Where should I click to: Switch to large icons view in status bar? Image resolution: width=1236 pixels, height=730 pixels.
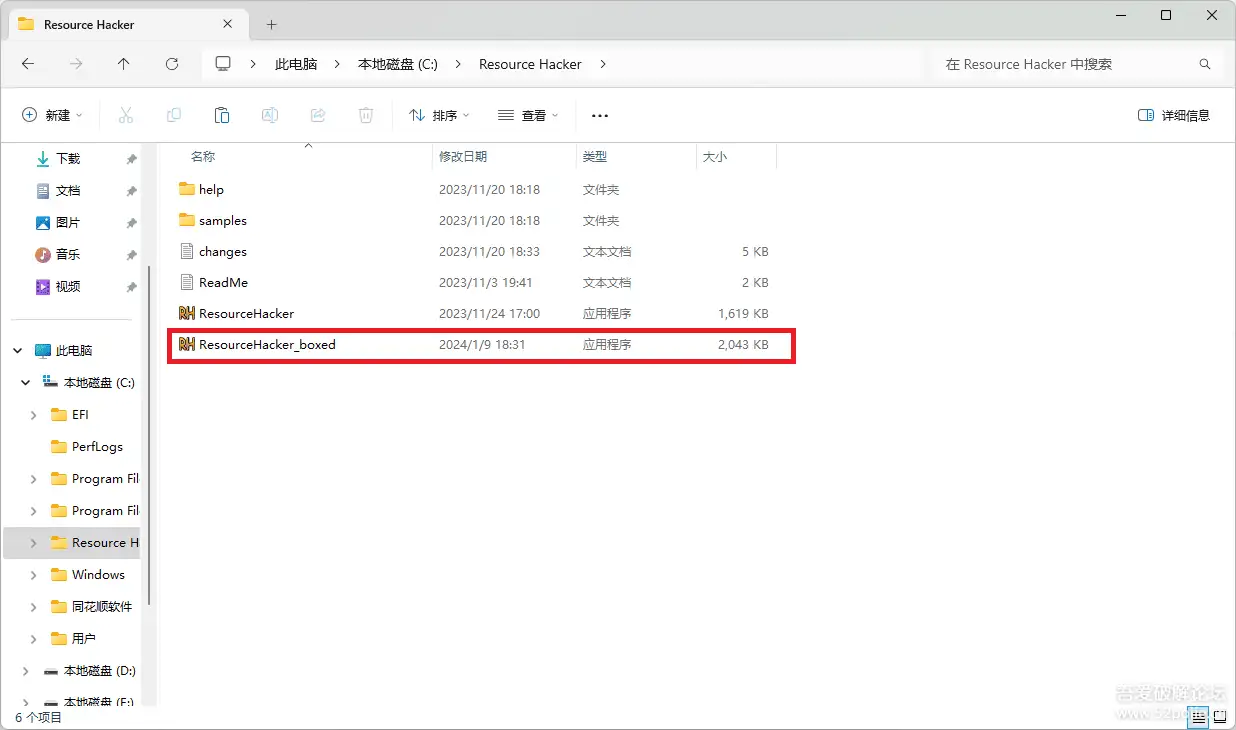[1220, 716]
